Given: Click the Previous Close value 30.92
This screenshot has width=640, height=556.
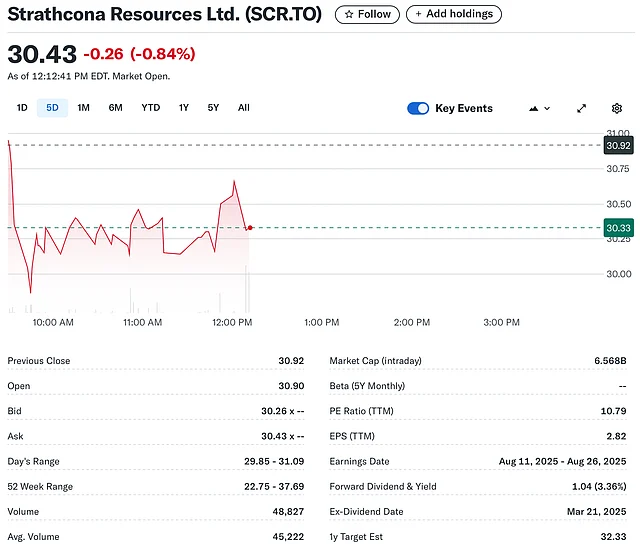Looking at the screenshot, I should 291,361.
